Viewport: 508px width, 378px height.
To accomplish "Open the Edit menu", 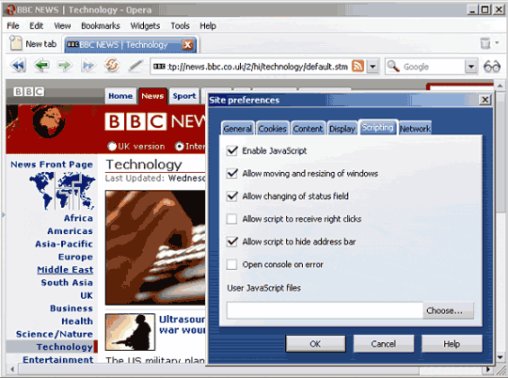I will point(36,26).
